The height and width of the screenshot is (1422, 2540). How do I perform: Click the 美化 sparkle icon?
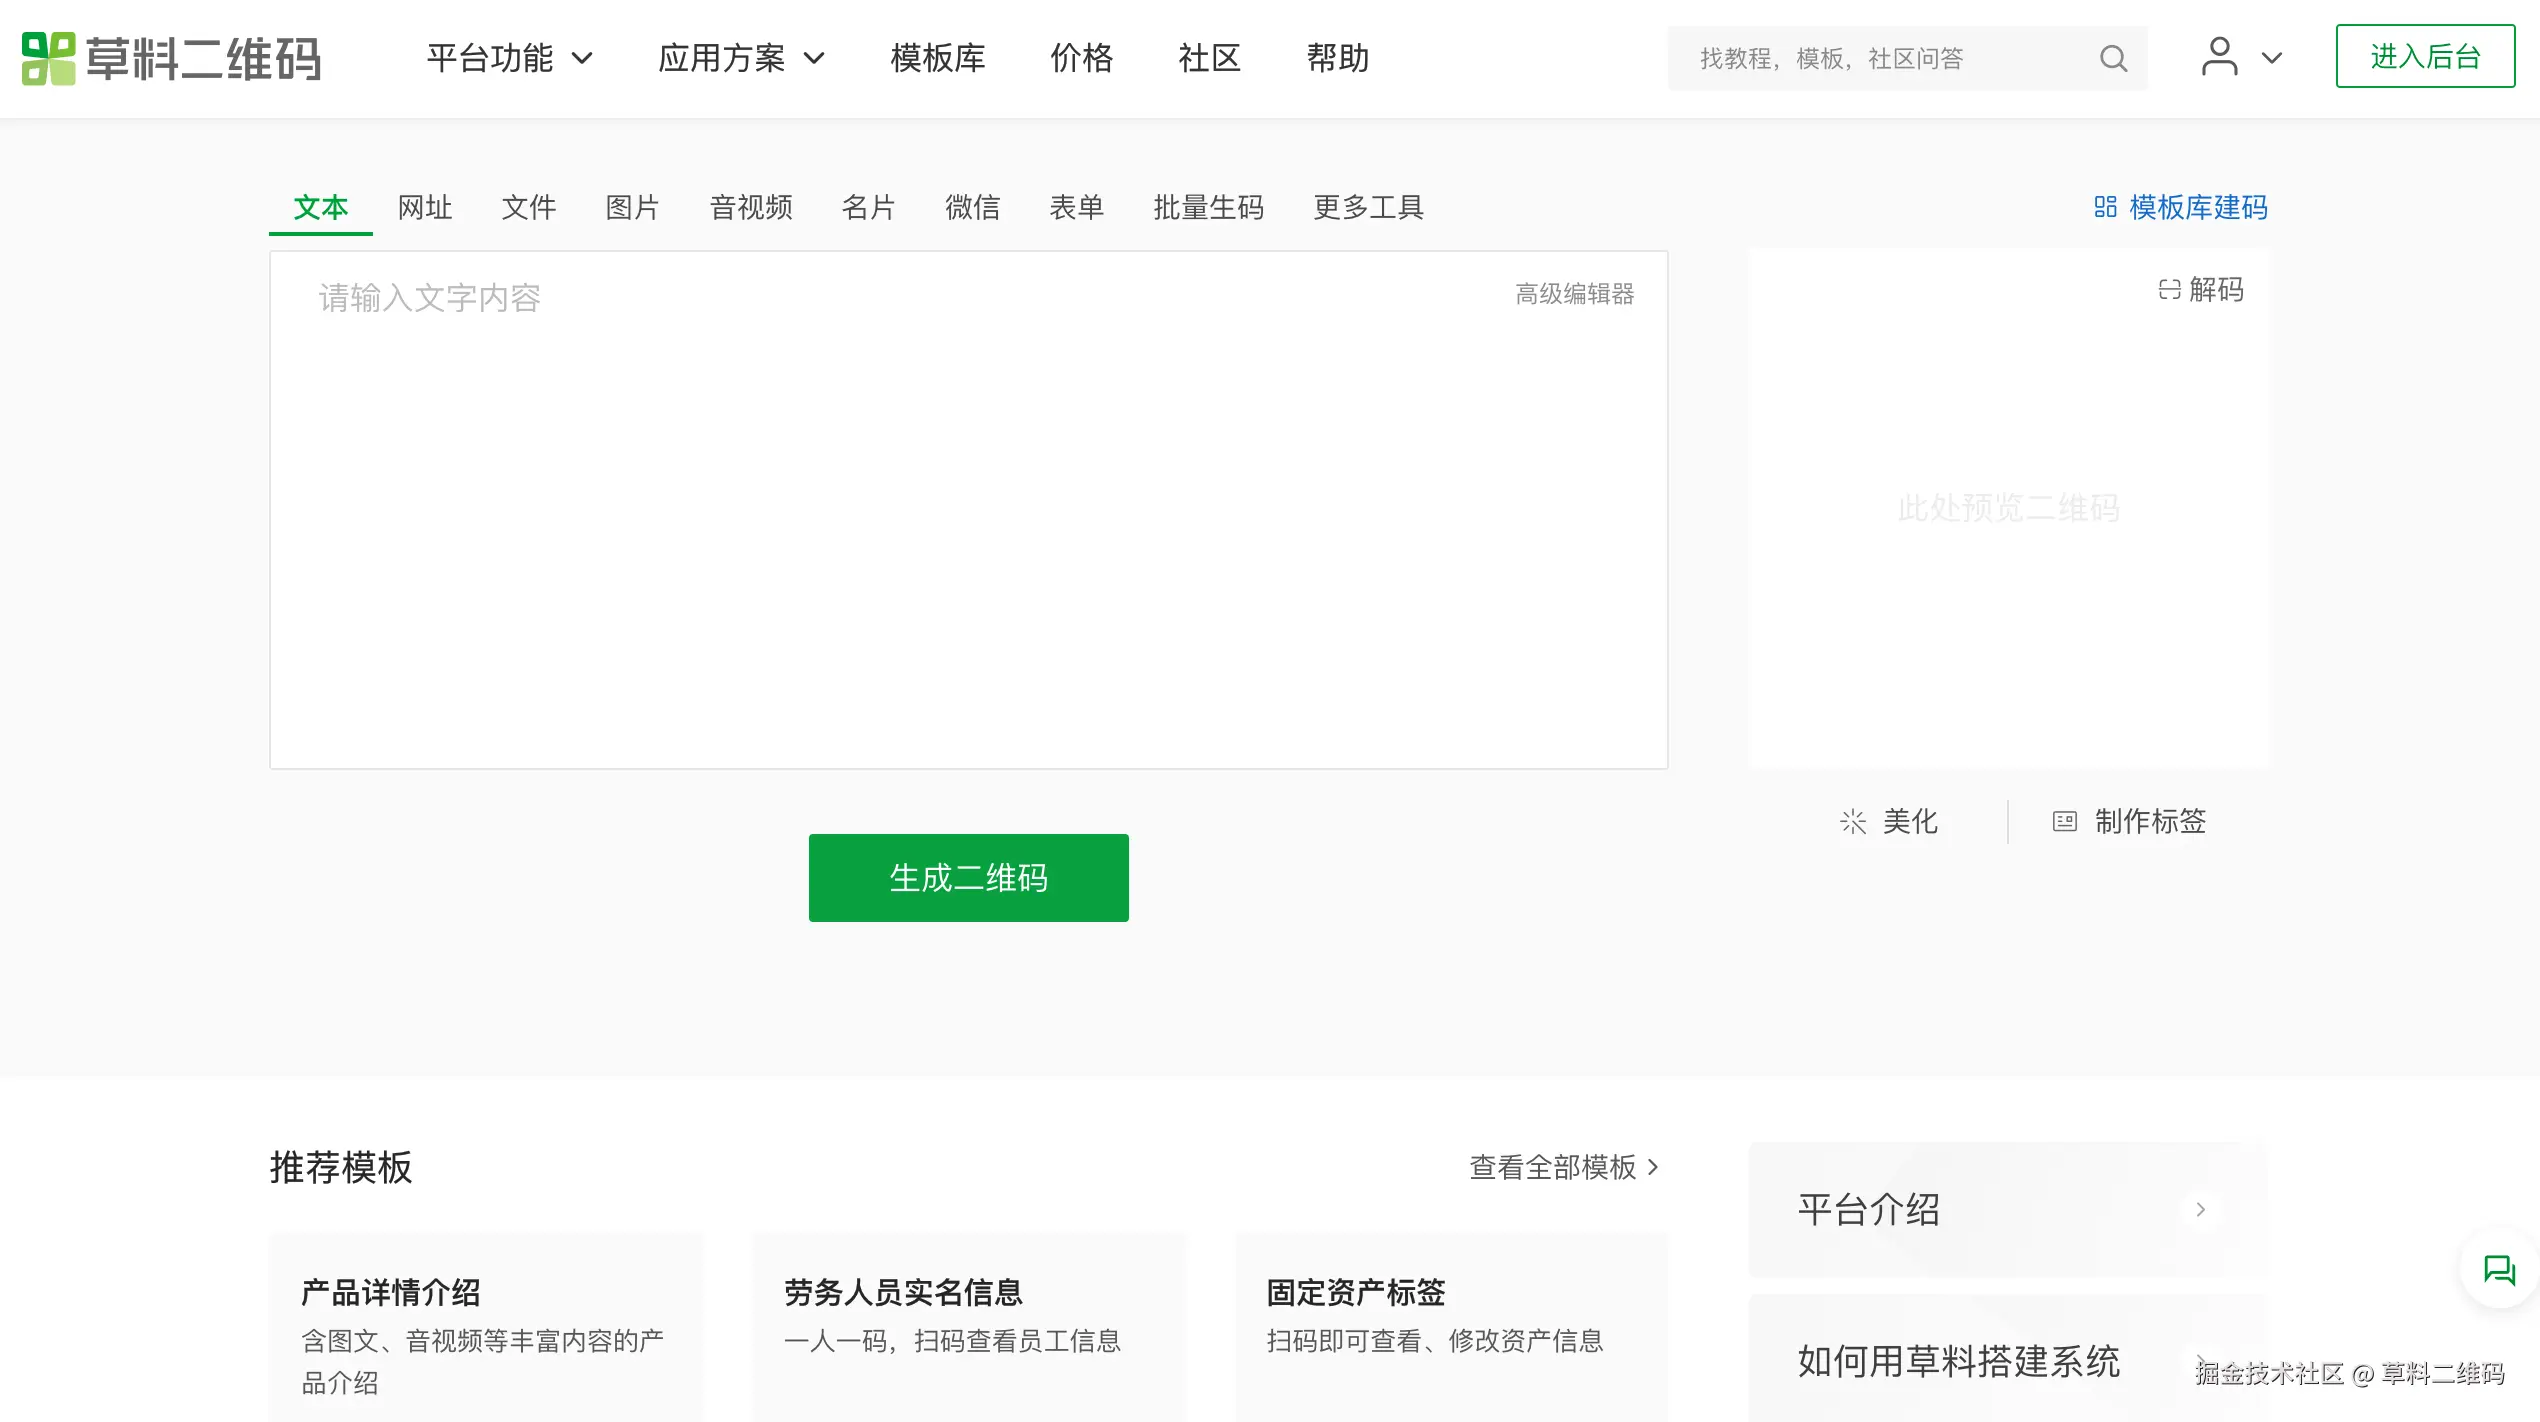(x=1853, y=822)
